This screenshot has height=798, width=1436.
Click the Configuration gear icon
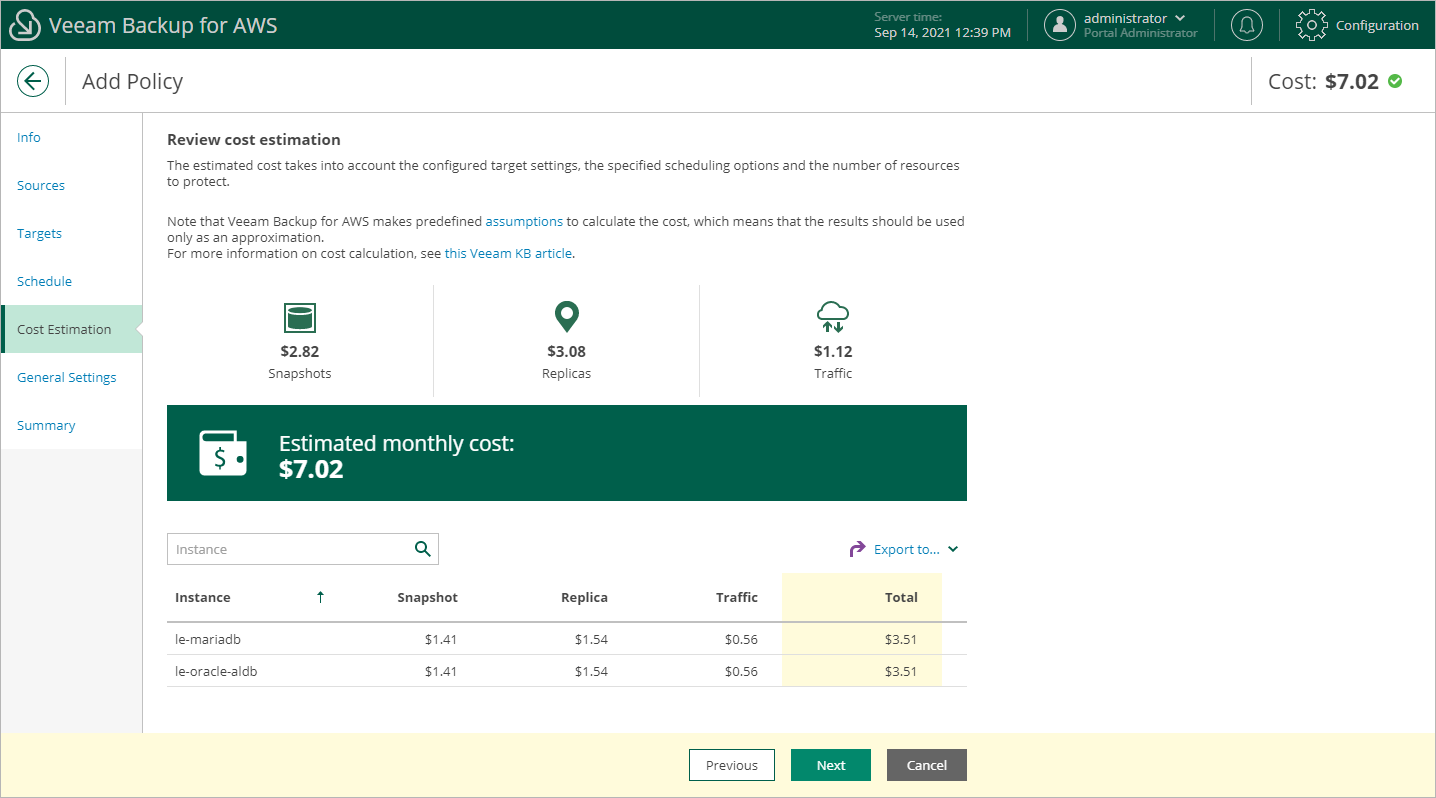(x=1312, y=25)
